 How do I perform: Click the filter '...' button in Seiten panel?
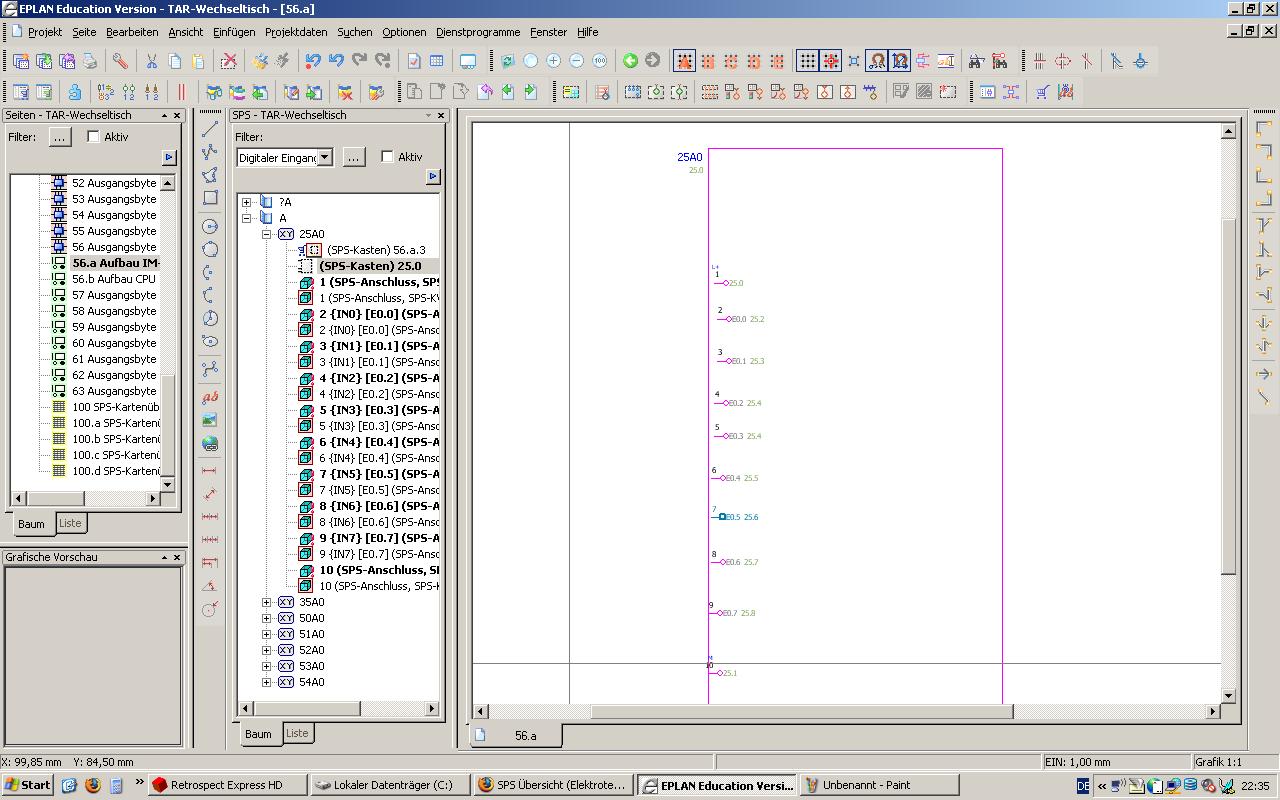click(60, 137)
